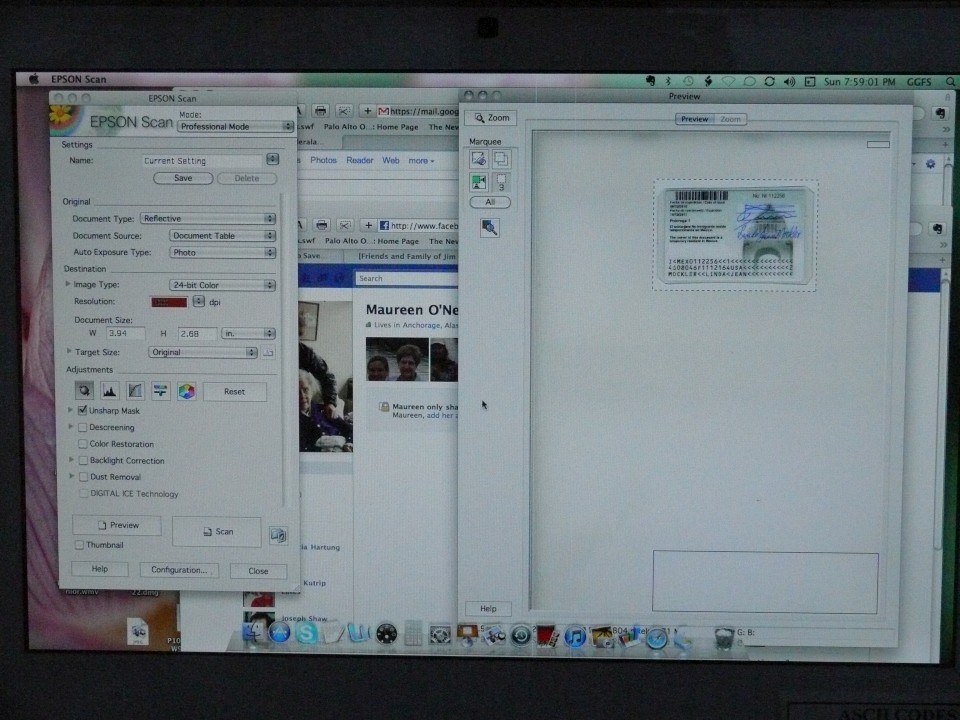Open the Histogram Adjustment tool
The image size is (960, 720).
click(x=110, y=390)
